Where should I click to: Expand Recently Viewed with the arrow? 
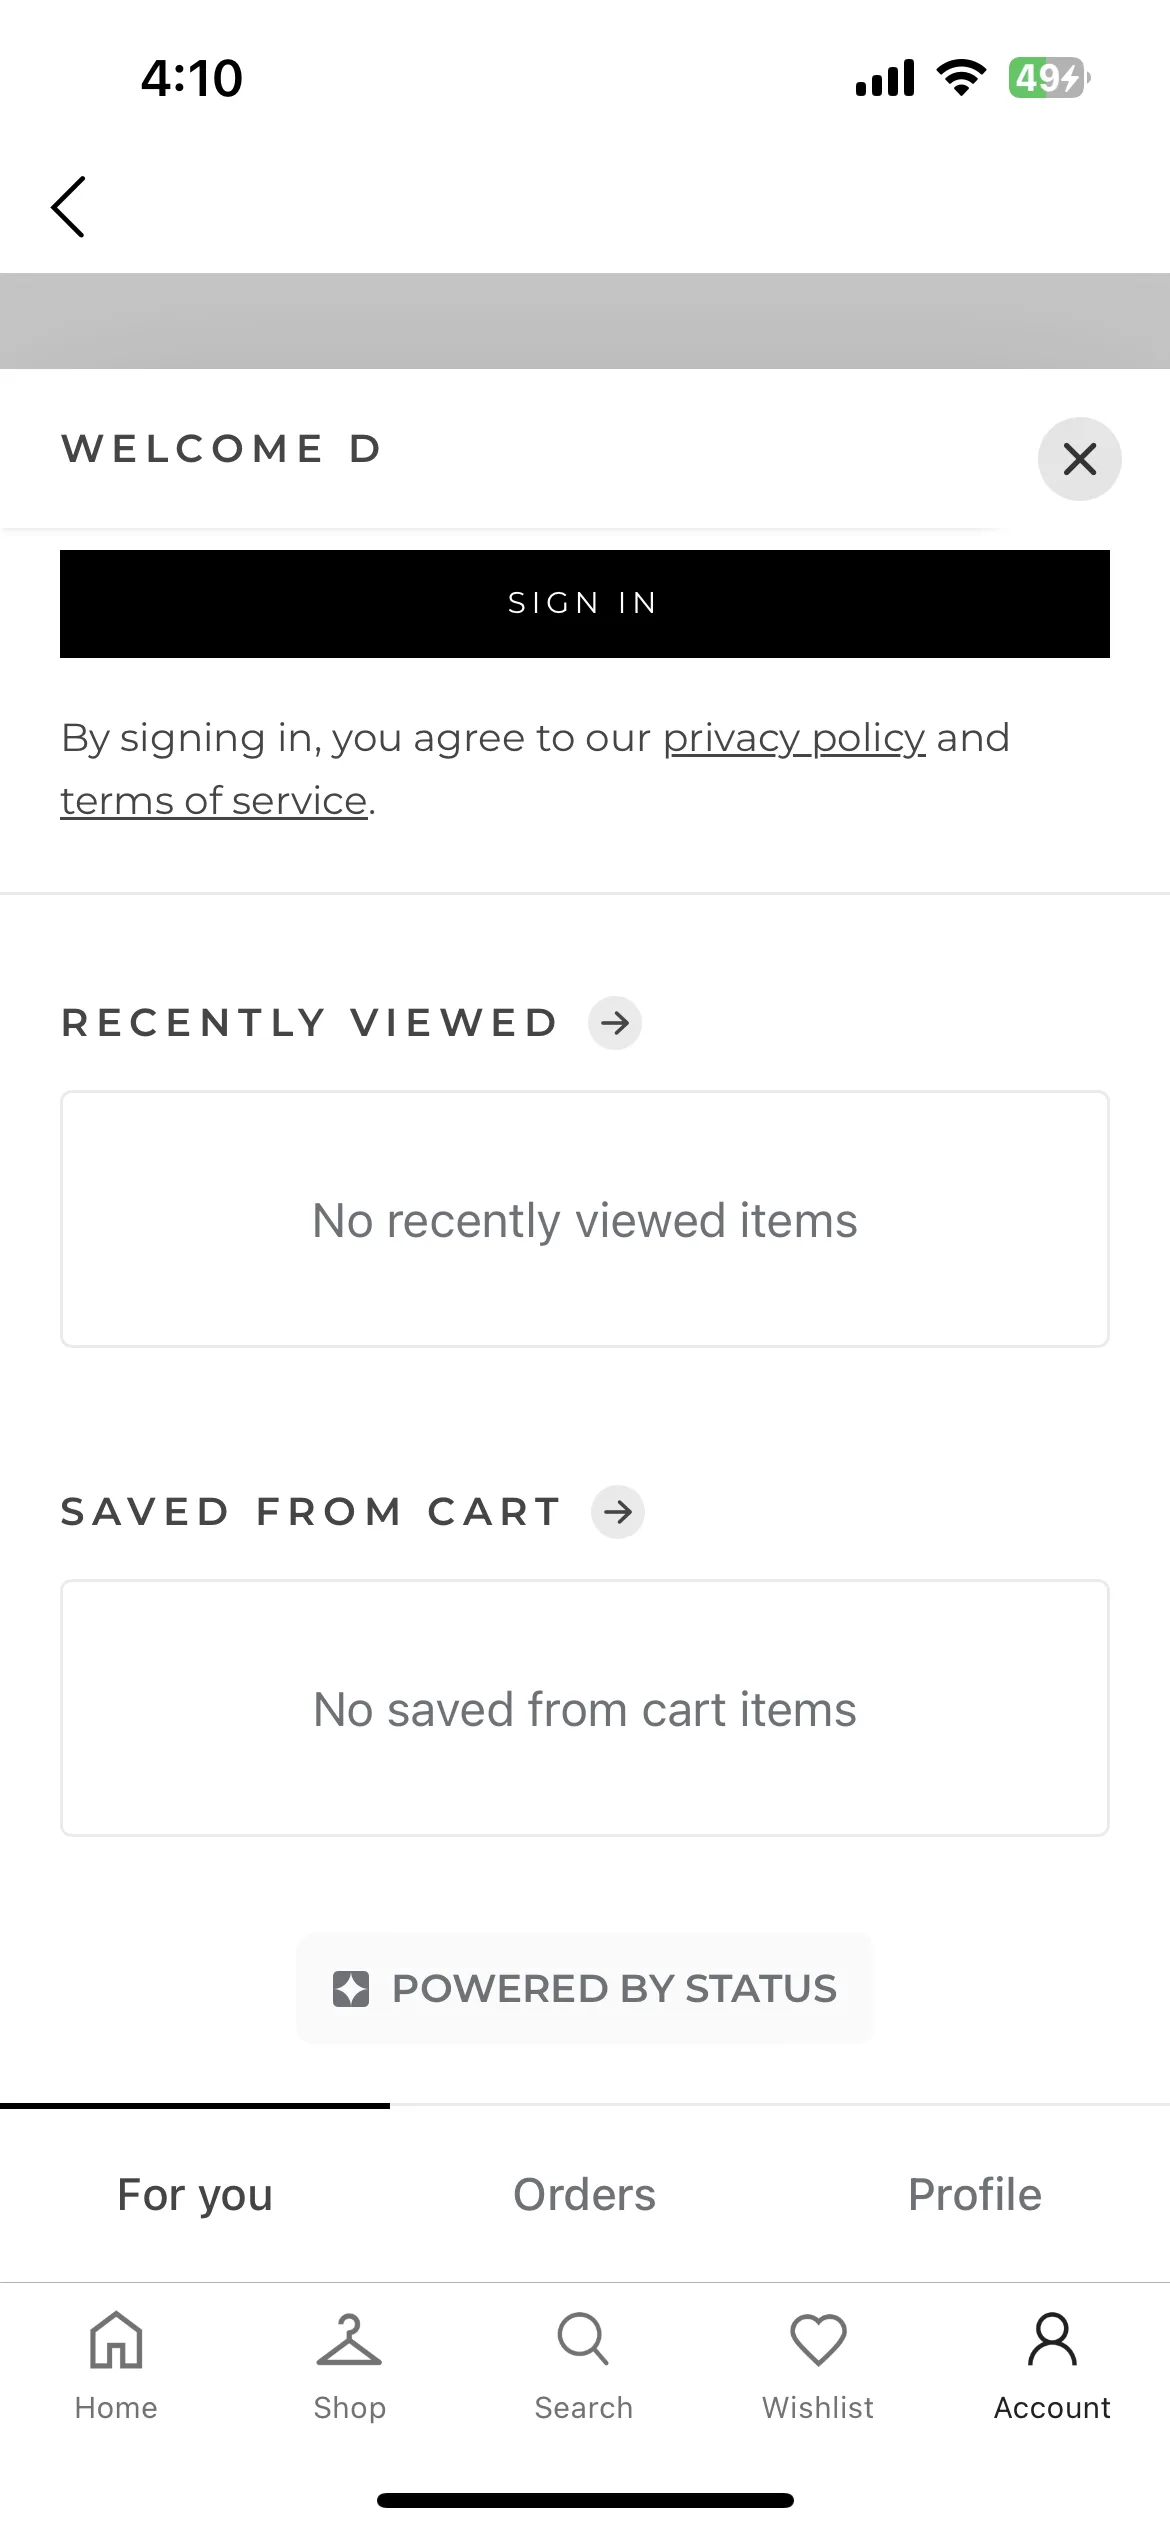[x=615, y=1023]
